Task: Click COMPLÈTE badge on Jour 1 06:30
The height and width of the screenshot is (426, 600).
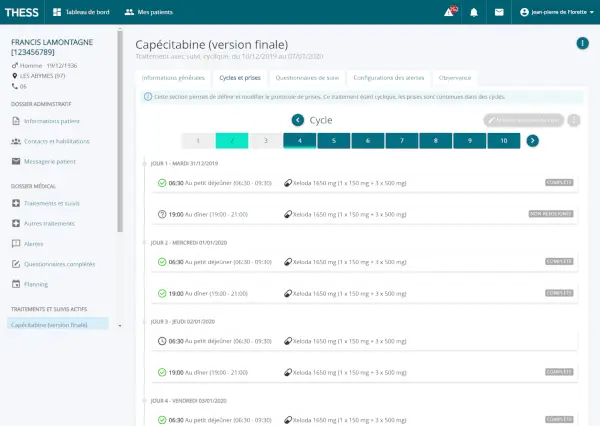Action: tap(559, 183)
